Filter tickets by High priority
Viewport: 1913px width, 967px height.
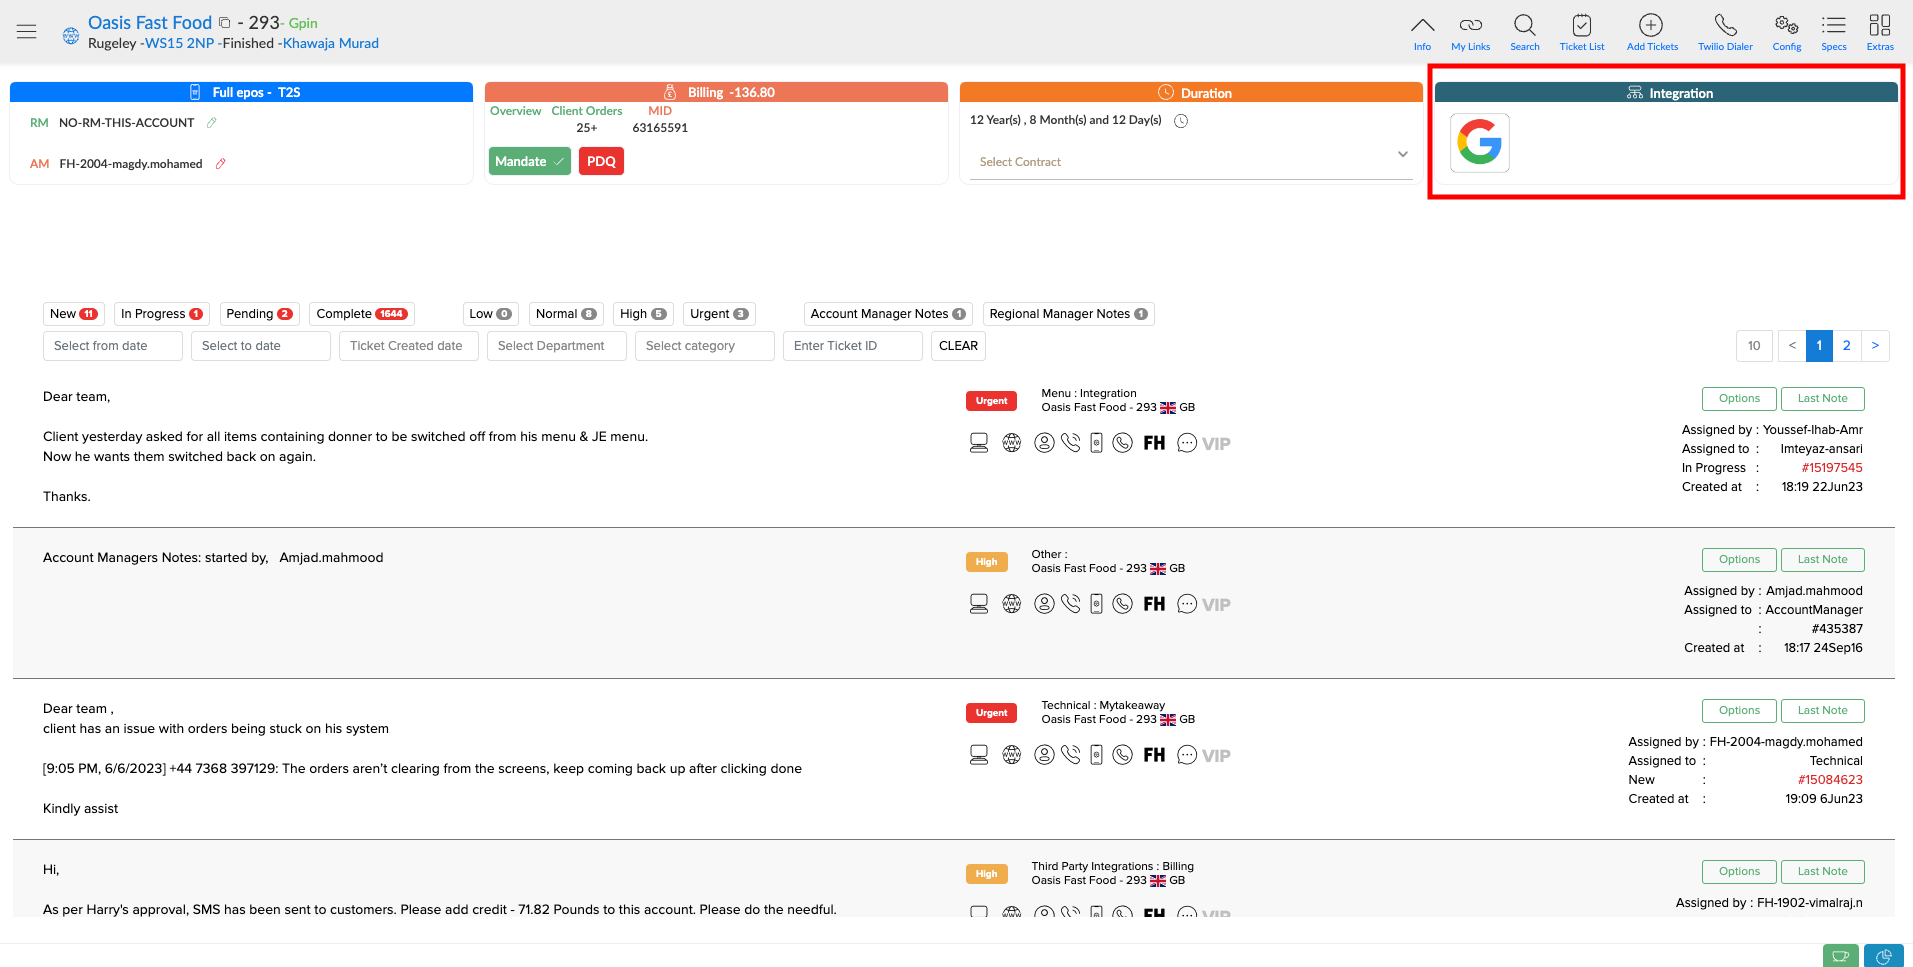(643, 314)
